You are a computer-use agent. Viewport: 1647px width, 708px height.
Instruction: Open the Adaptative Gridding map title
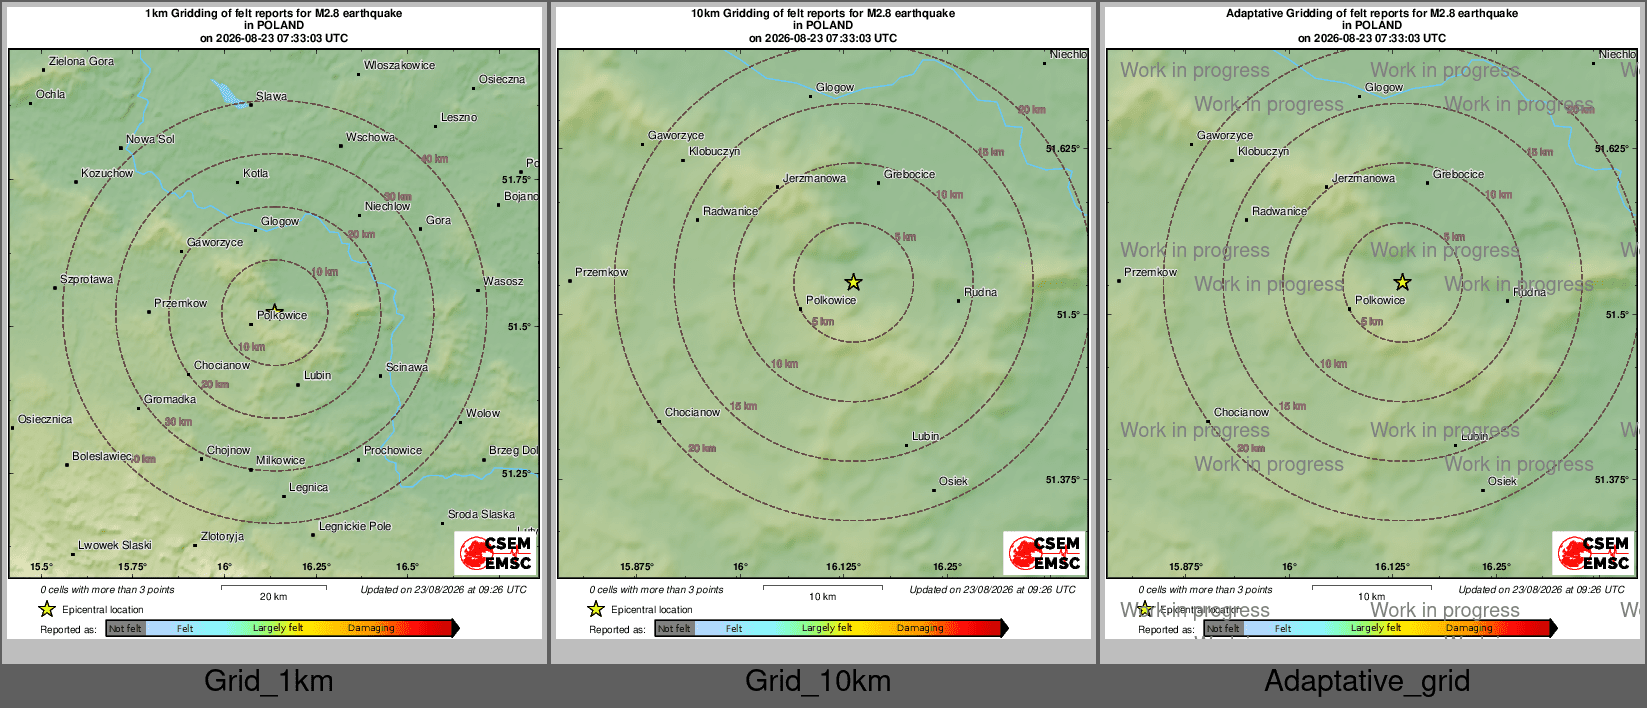[x=1372, y=26]
